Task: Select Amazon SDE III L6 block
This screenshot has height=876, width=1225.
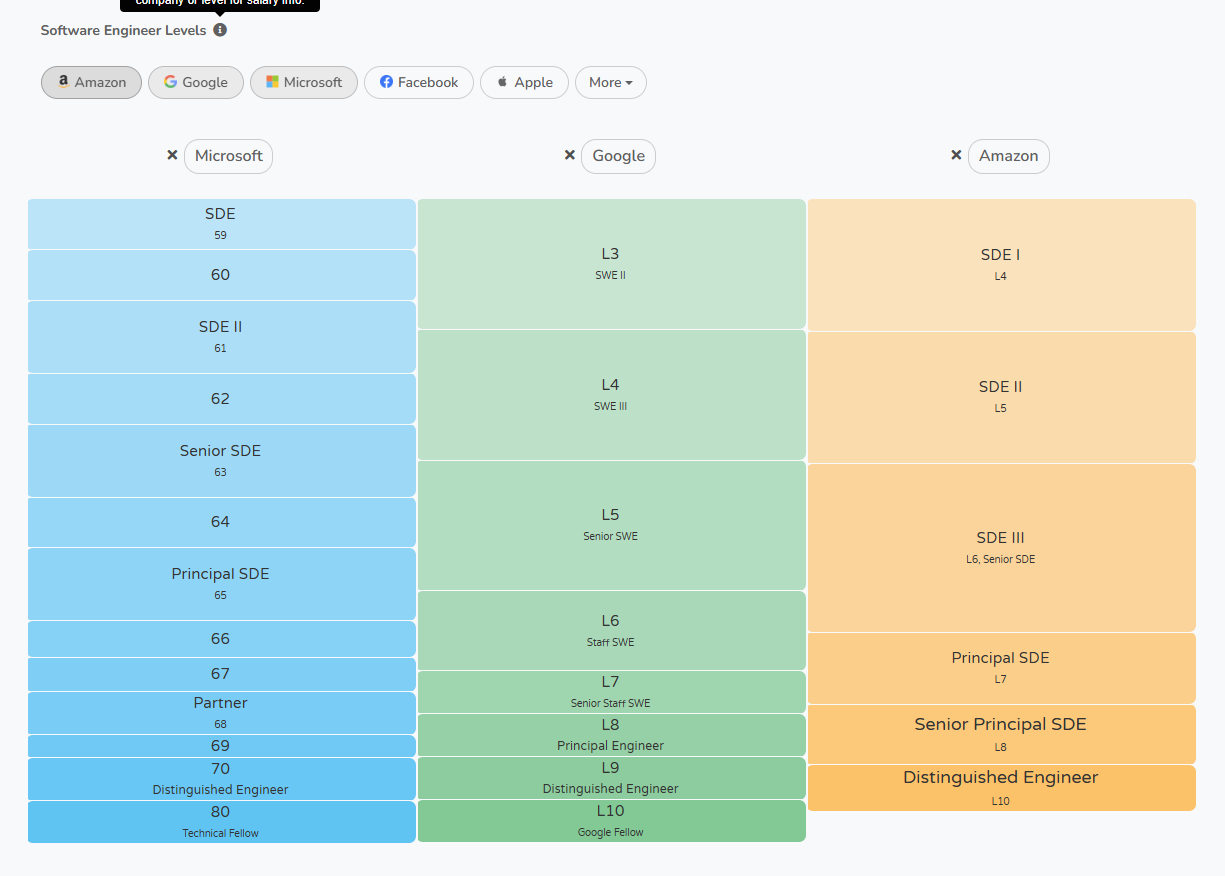Action: click(x=1001, y=548)
